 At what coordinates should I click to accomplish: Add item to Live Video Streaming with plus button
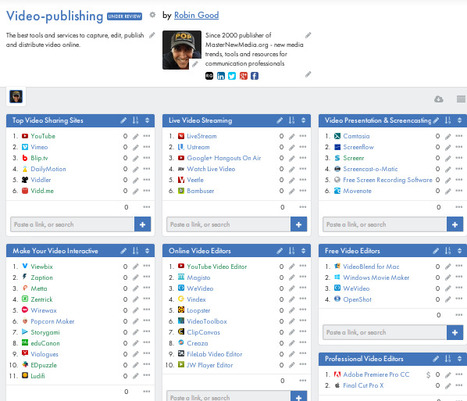[299, 224]
